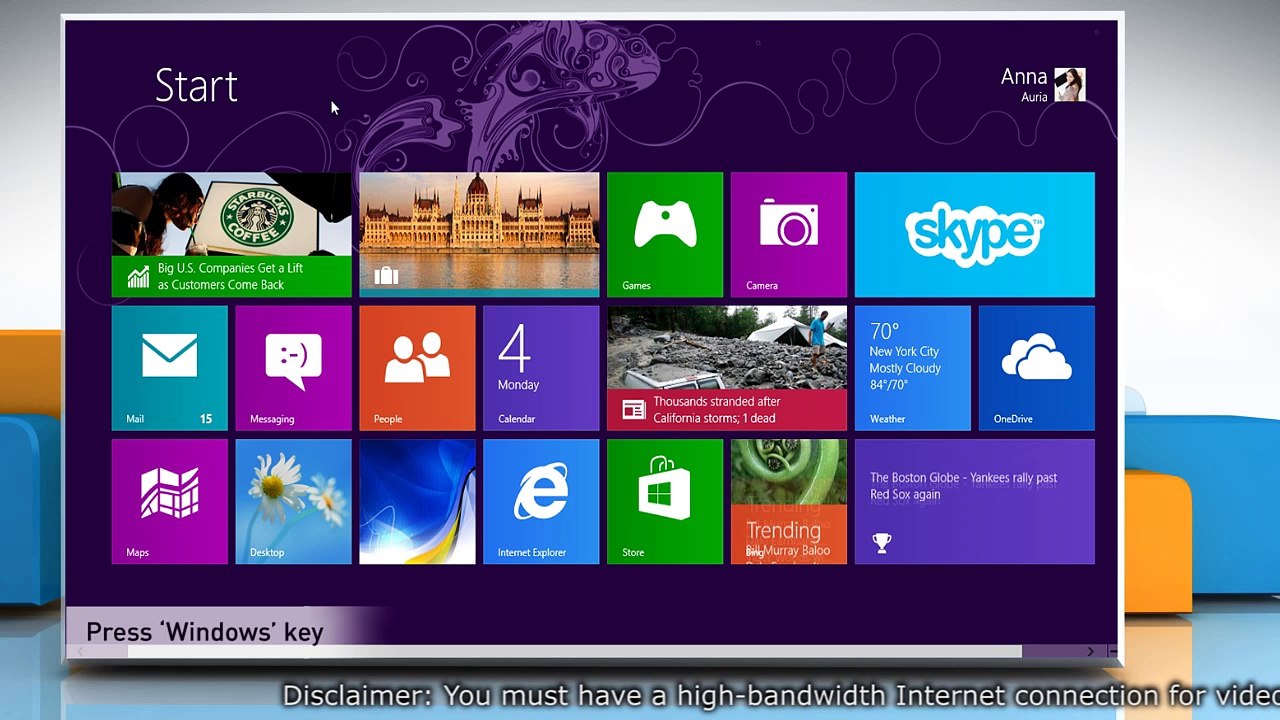Open the blue abstract wallpaper tile

418,502
